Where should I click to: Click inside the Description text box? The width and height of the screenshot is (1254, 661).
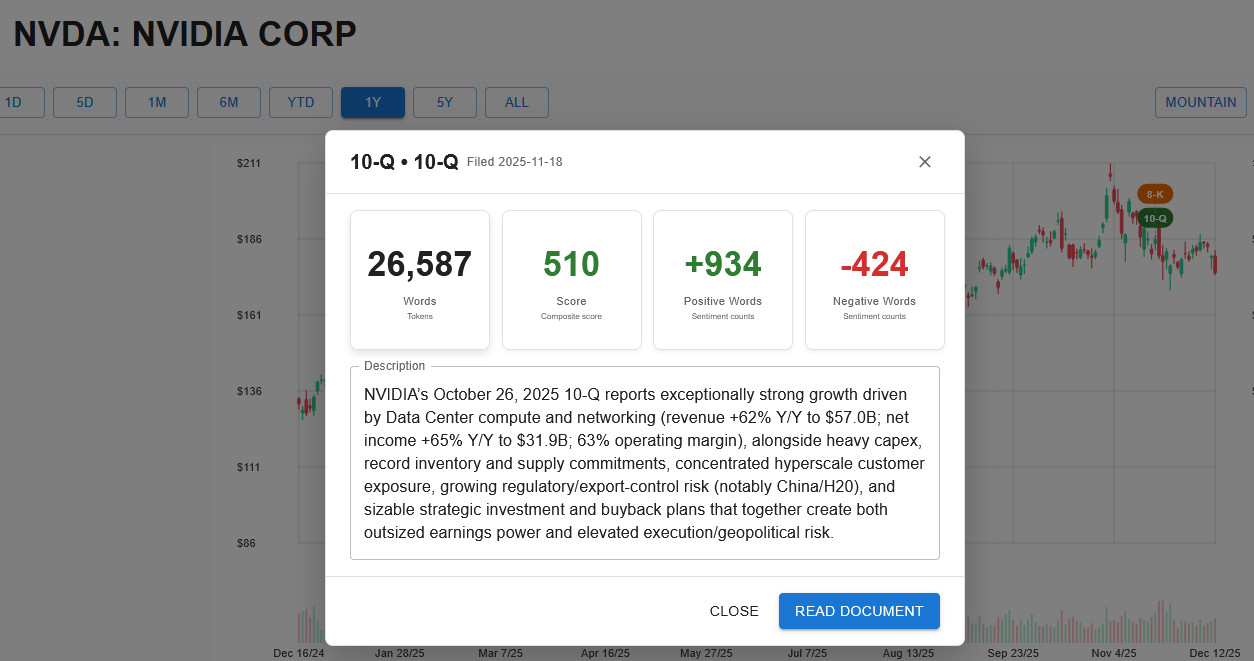(644, 463)
